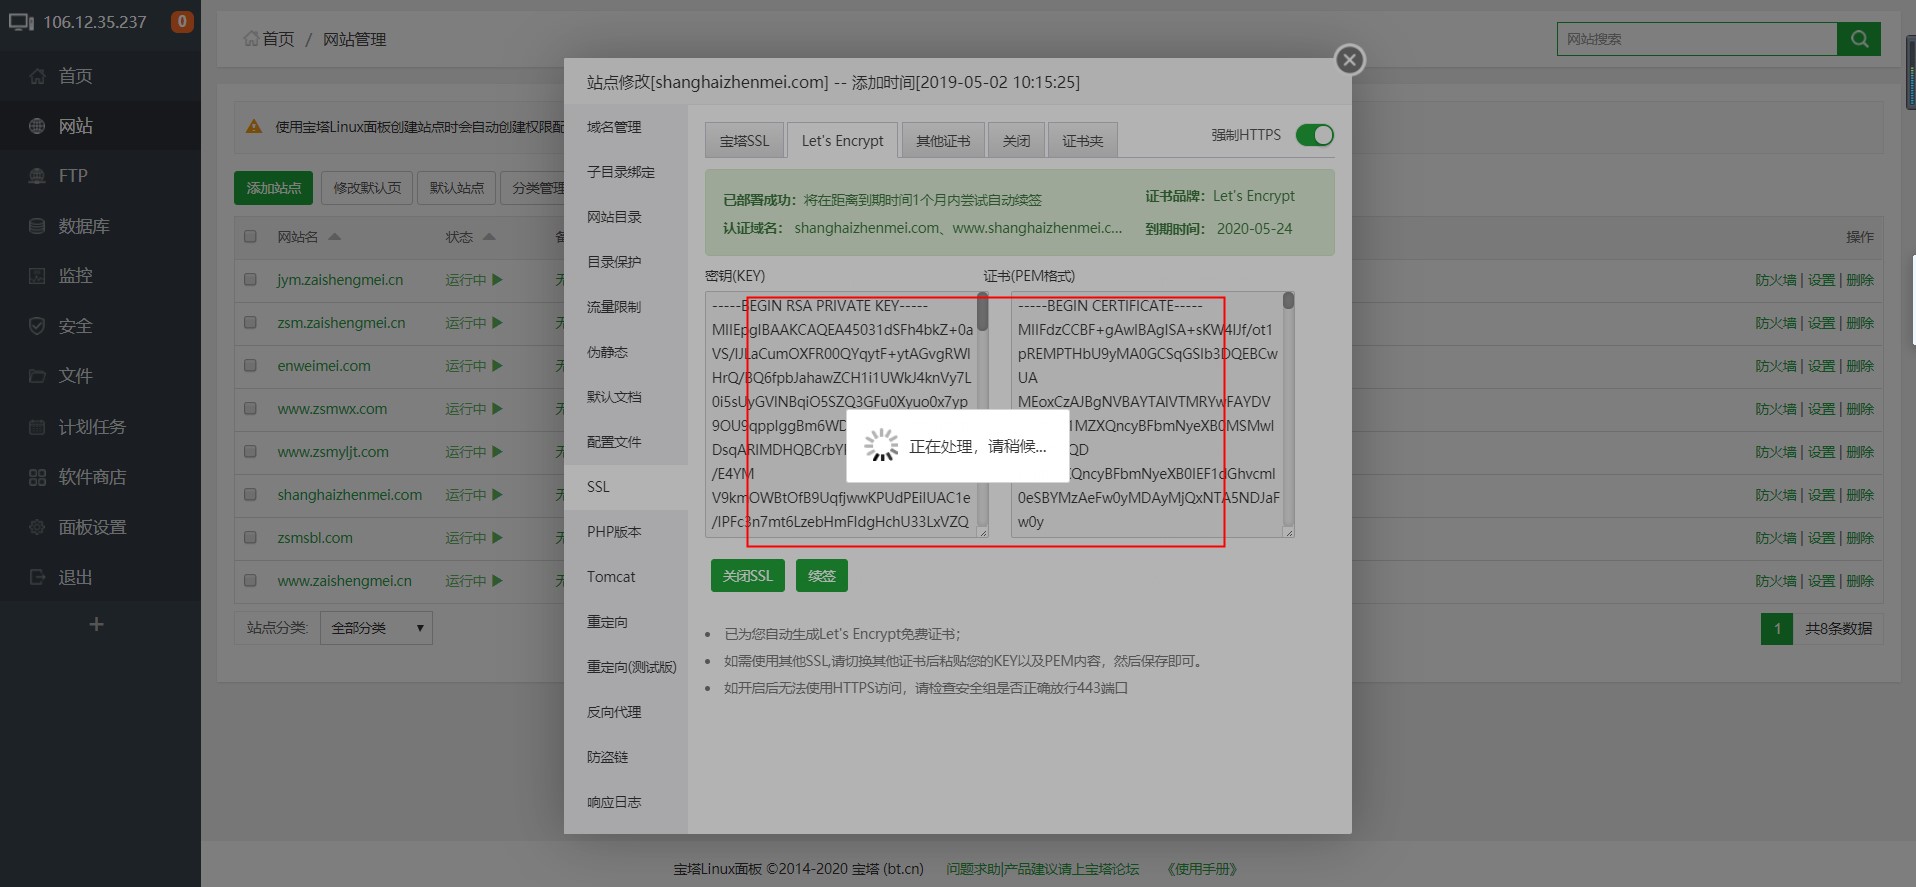1916x887 pixels.
Task: Open 子目录绑定 in dialog menu
Action: [626, 172]
